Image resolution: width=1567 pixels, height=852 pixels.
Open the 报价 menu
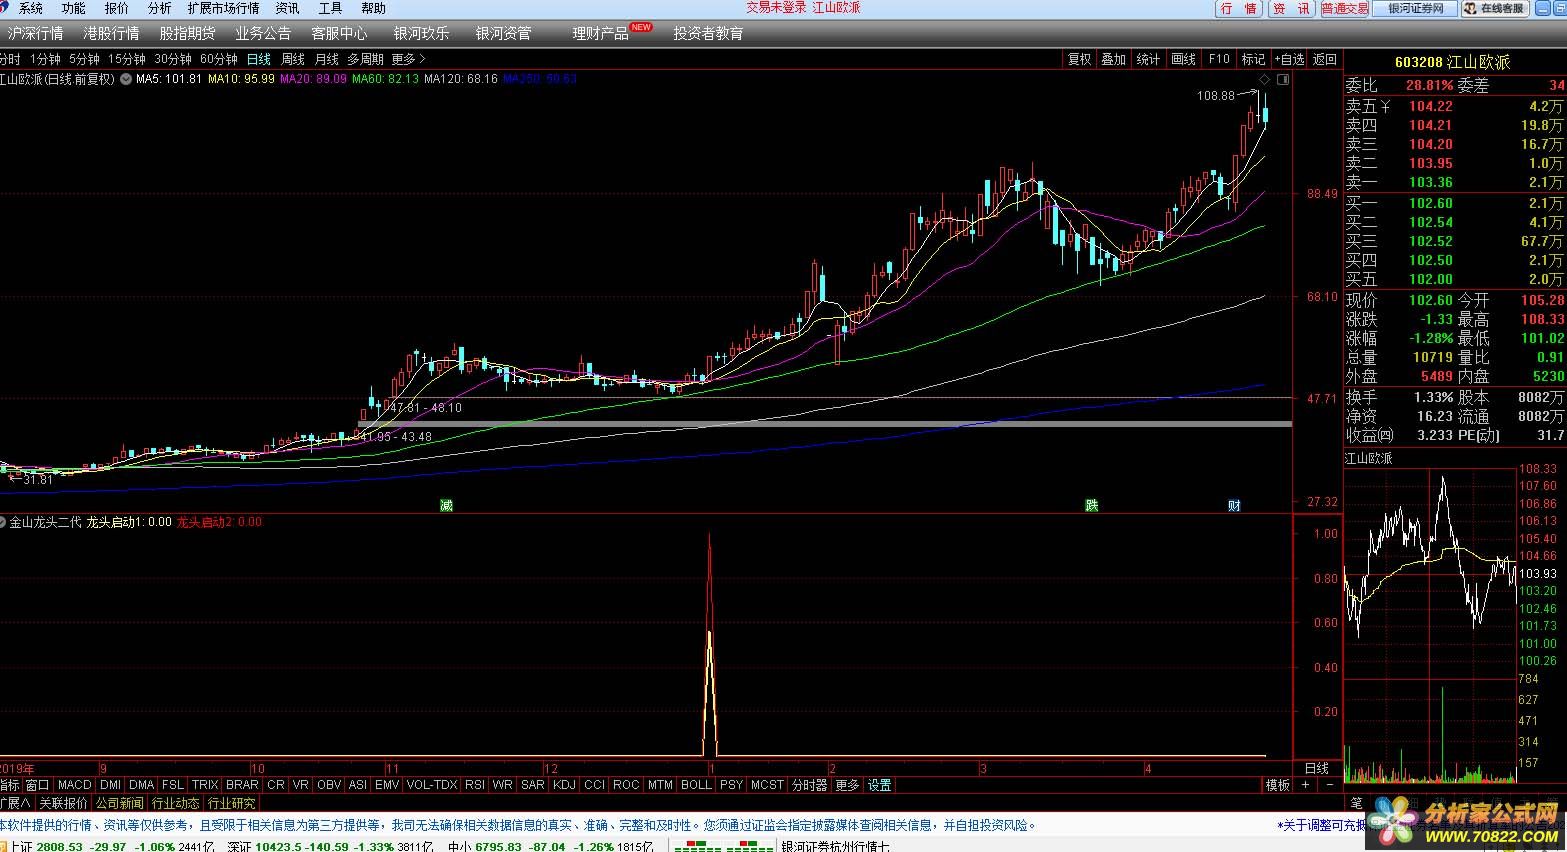tap(116, 8)
